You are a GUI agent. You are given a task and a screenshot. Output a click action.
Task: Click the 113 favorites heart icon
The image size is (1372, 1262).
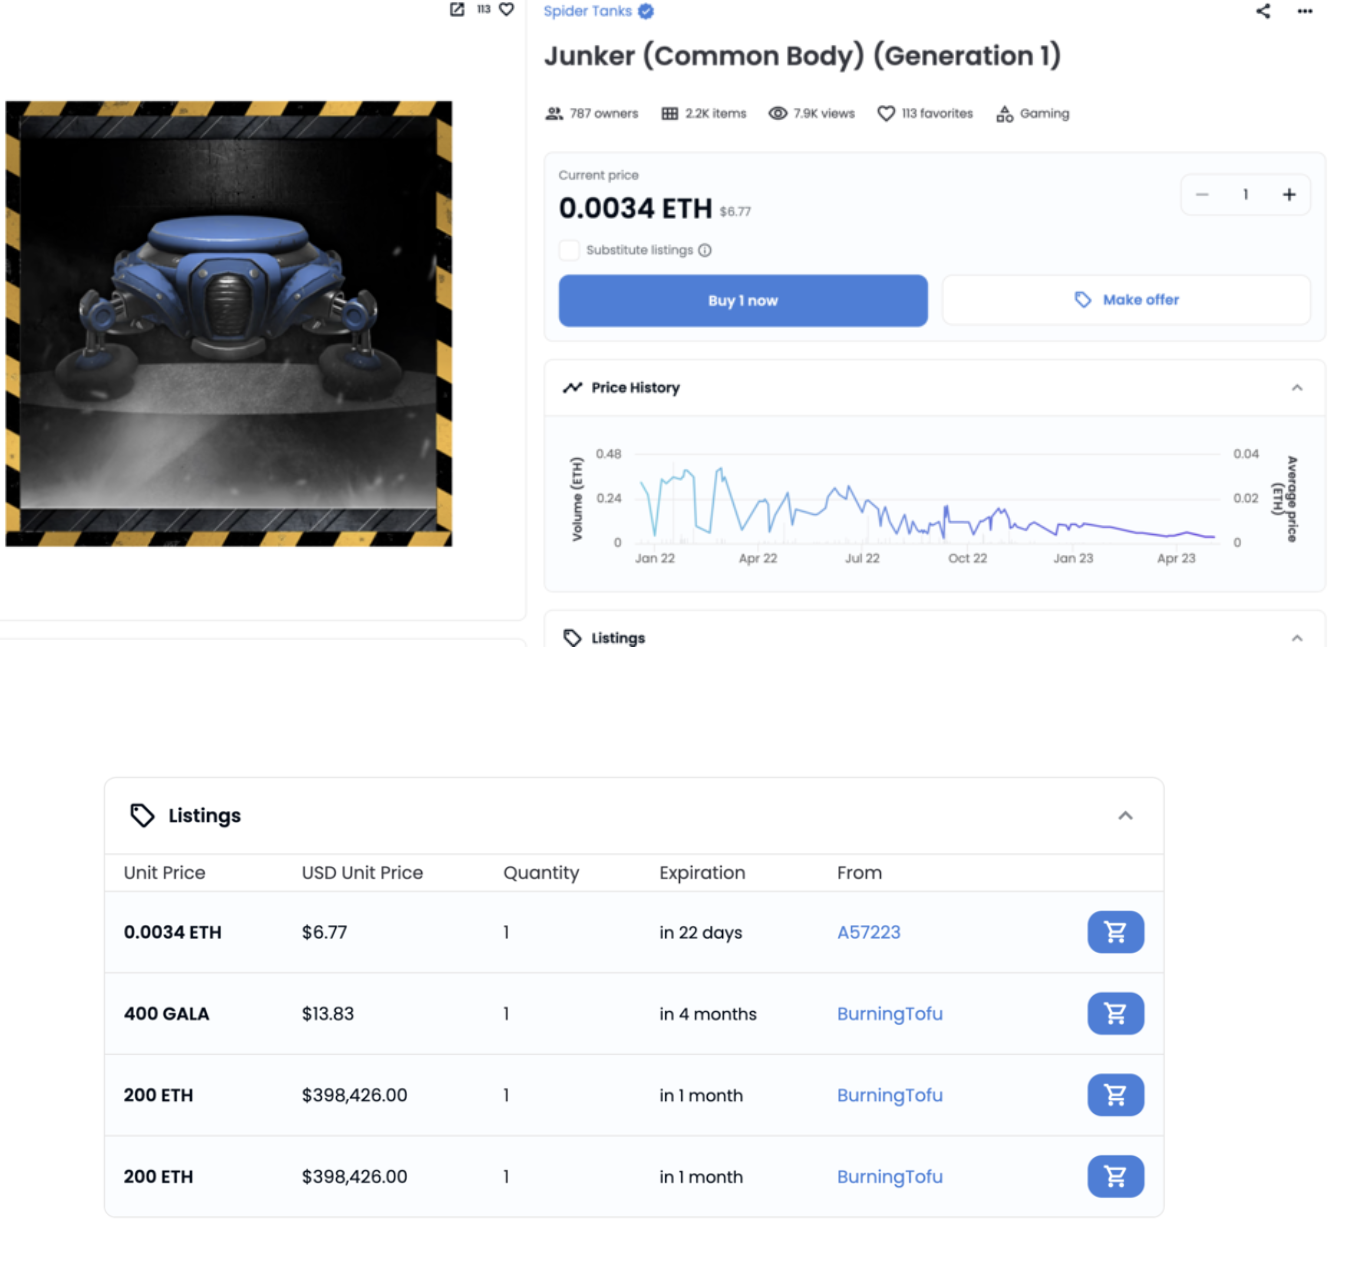[886, 114]
